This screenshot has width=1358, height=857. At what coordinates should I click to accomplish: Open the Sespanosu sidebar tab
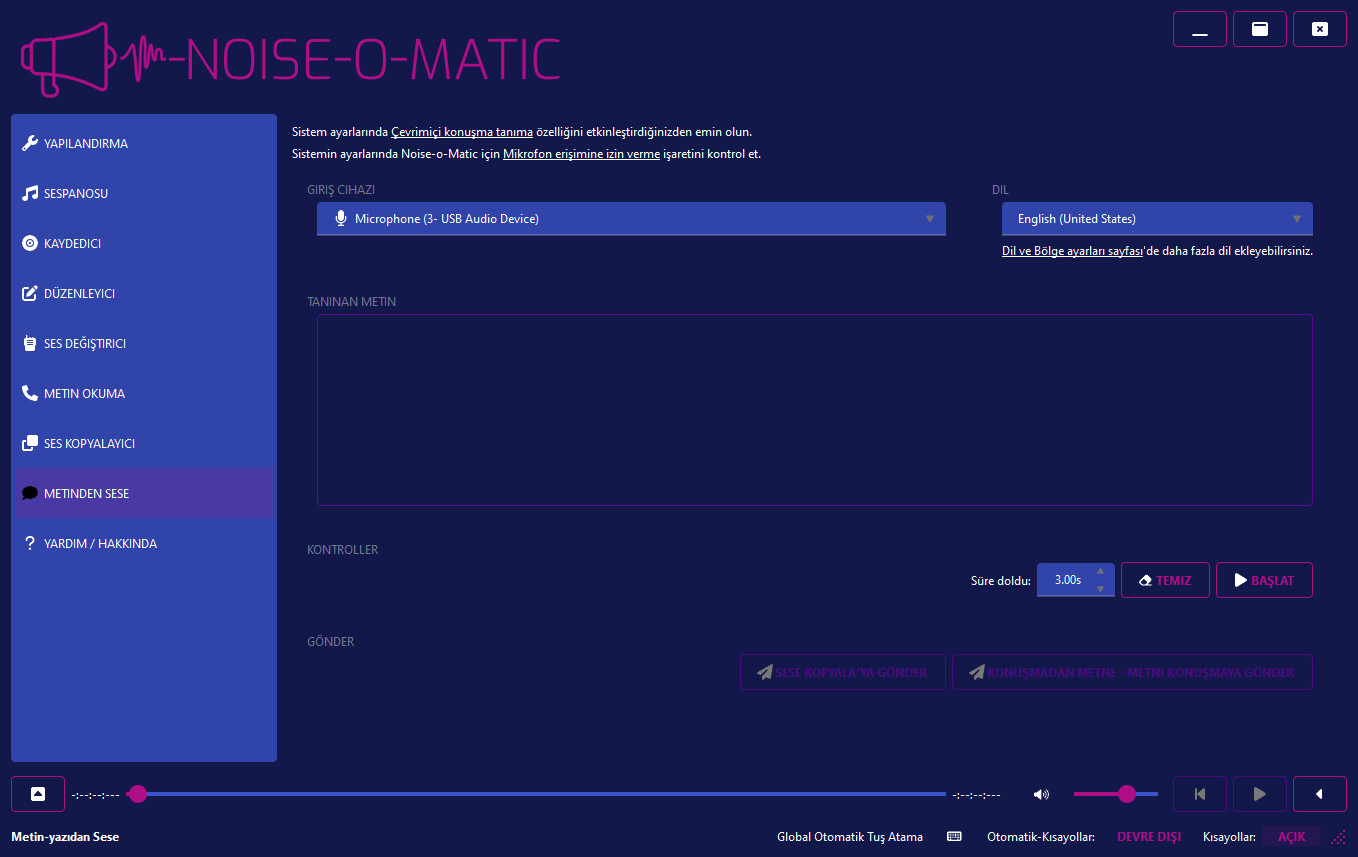point(76,193)
